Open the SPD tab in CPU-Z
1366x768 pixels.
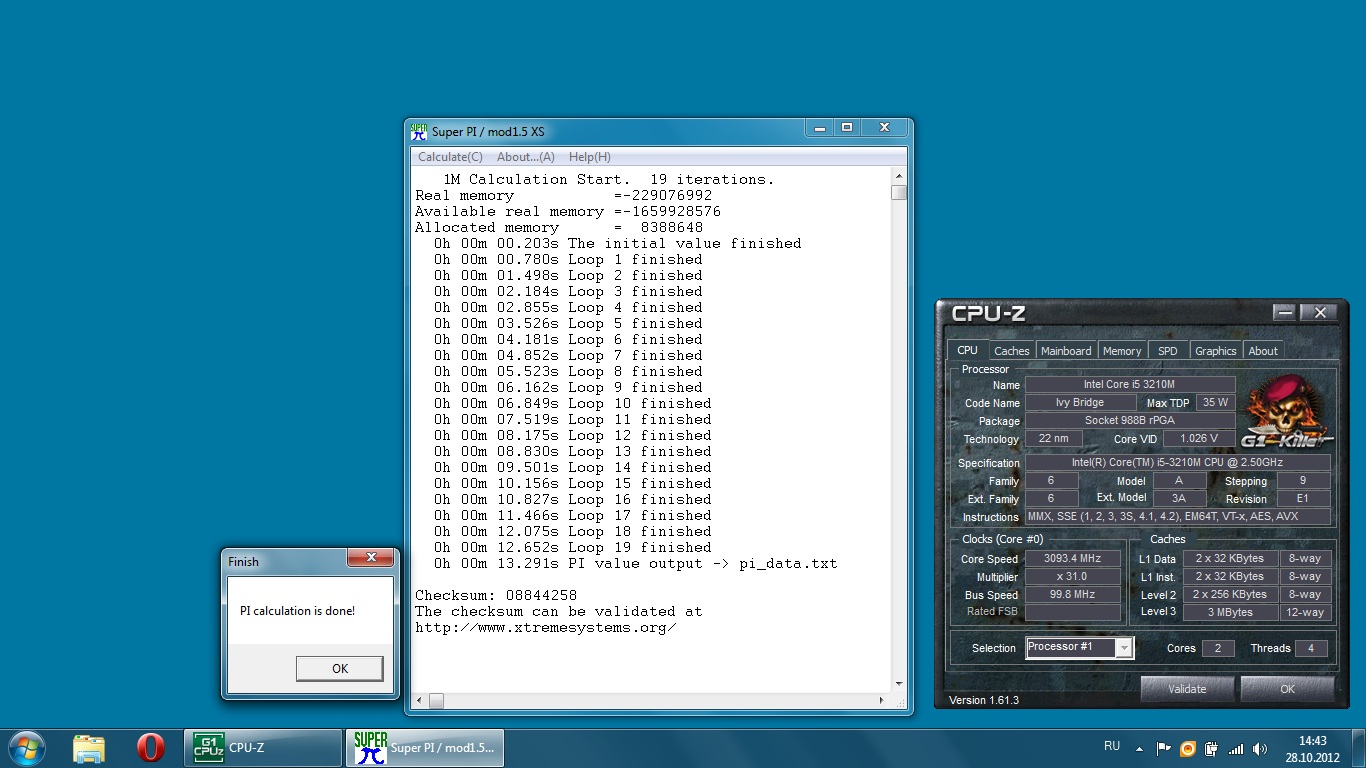click(1167, 351)
